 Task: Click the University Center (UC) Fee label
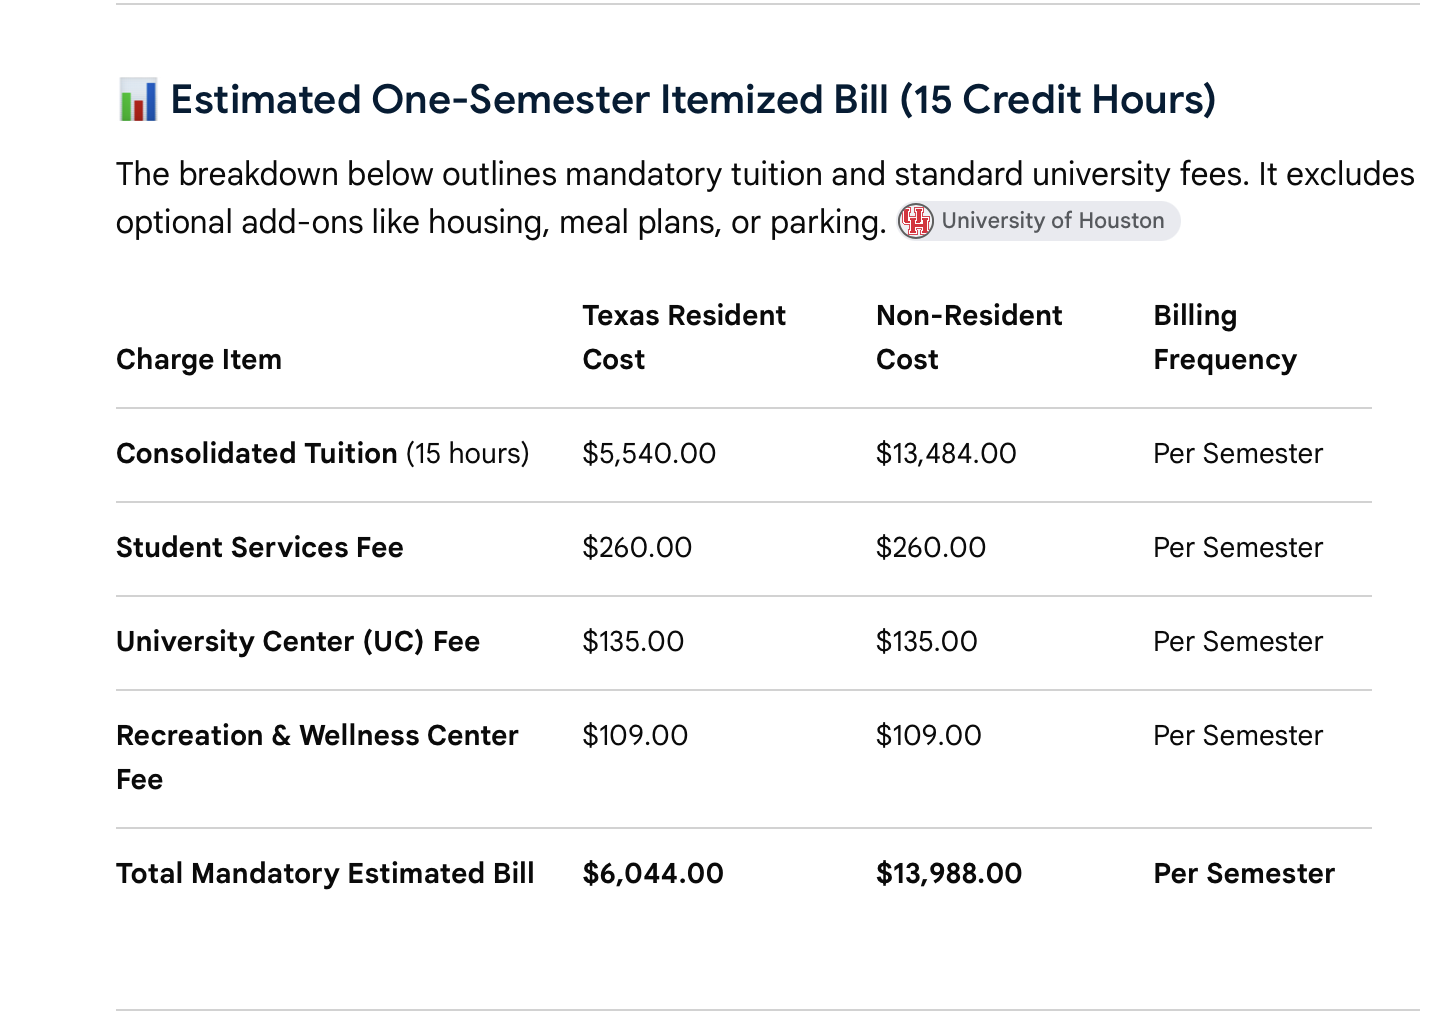298,641
